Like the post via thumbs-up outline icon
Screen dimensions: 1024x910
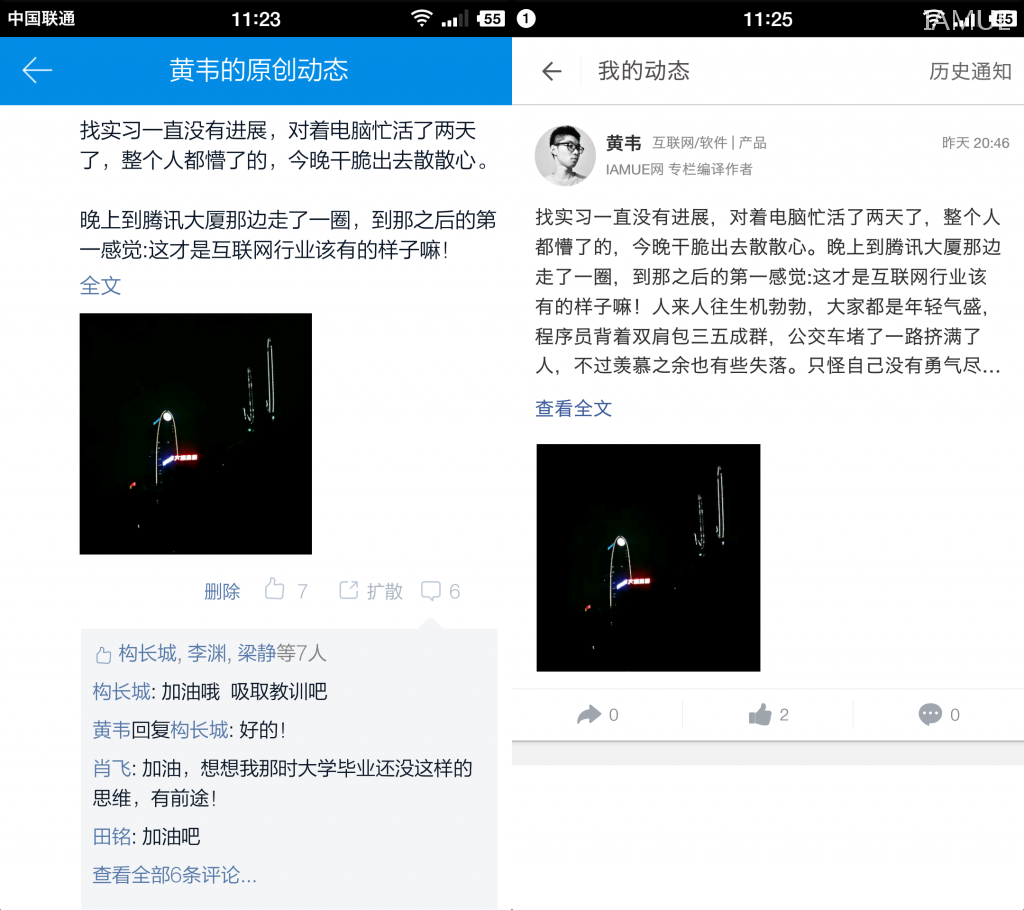[274, 589]
